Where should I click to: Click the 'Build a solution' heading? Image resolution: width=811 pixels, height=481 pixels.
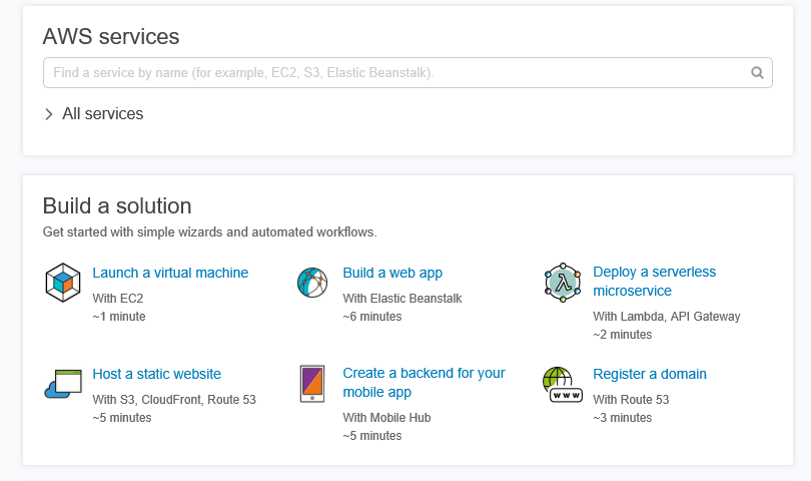[x=117, y=206]
